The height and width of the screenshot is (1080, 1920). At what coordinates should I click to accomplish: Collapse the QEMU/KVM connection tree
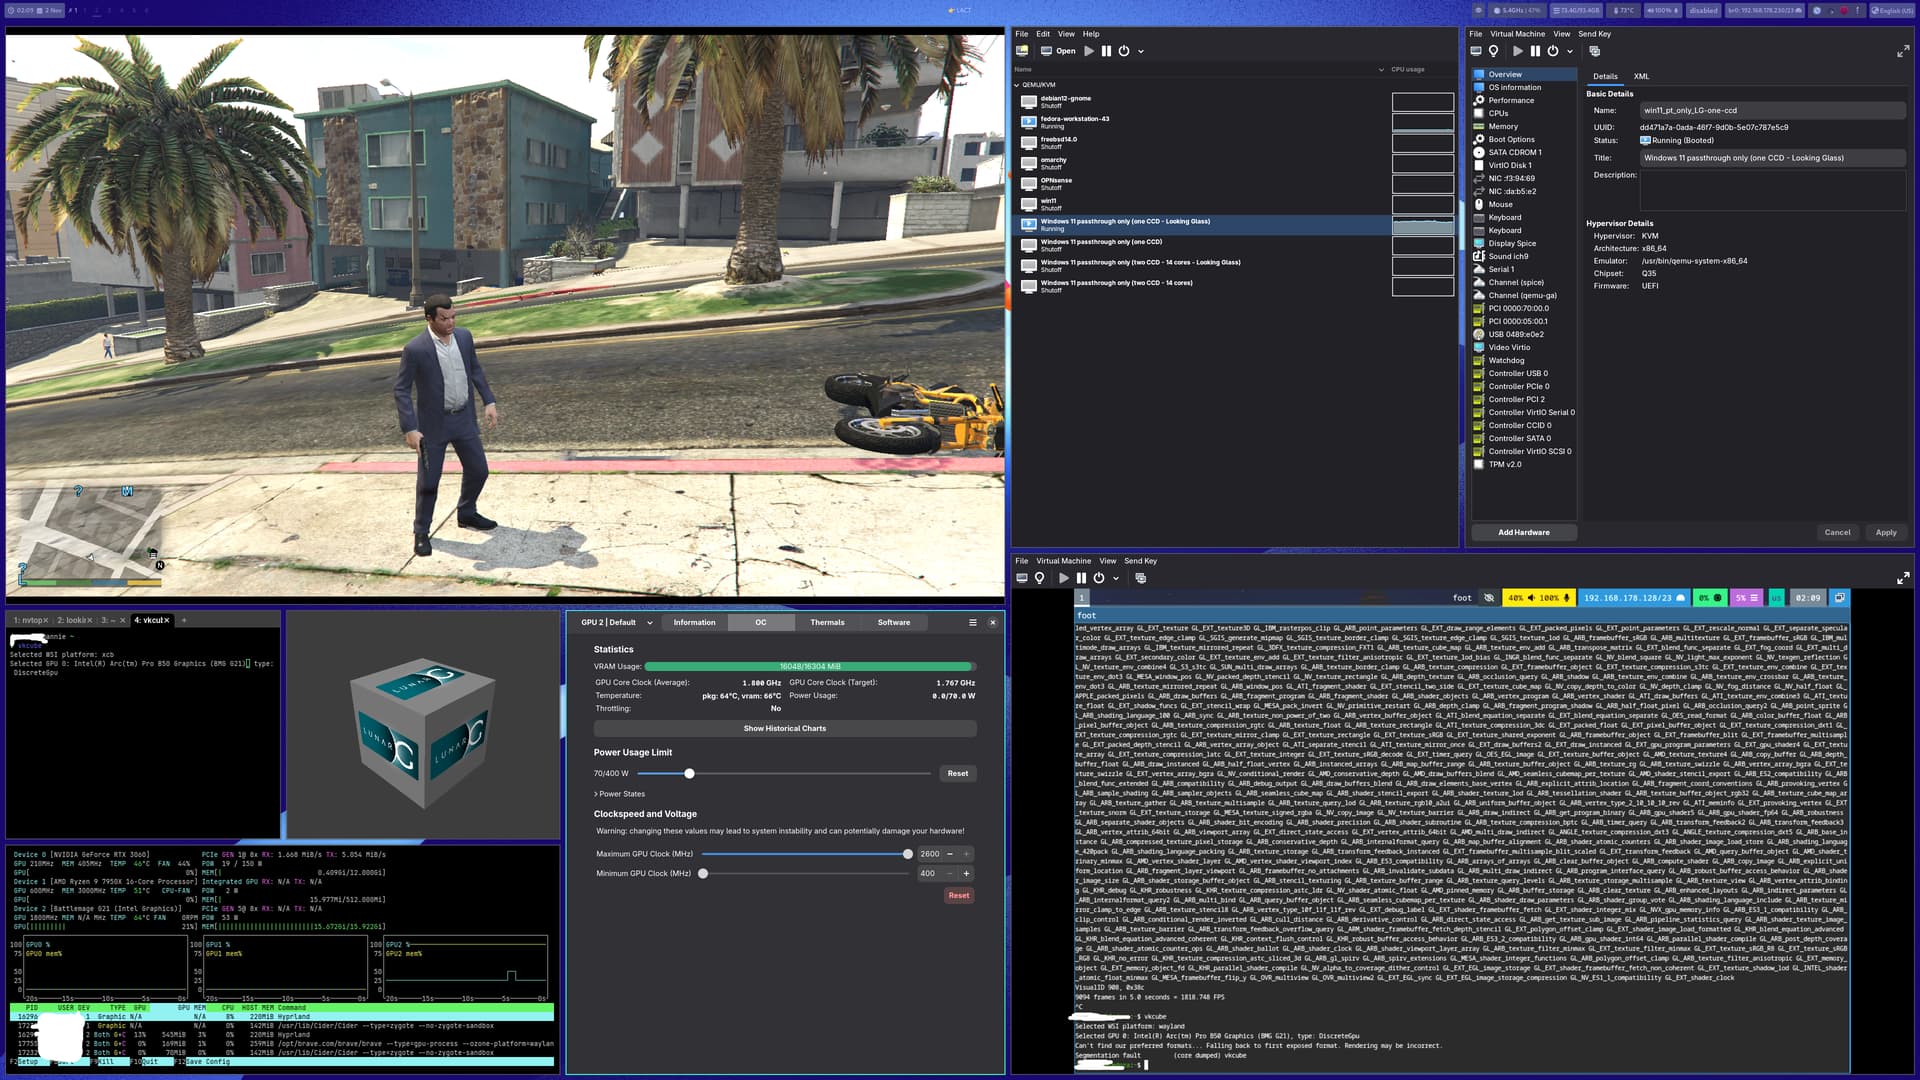[x=1017, y=85]
